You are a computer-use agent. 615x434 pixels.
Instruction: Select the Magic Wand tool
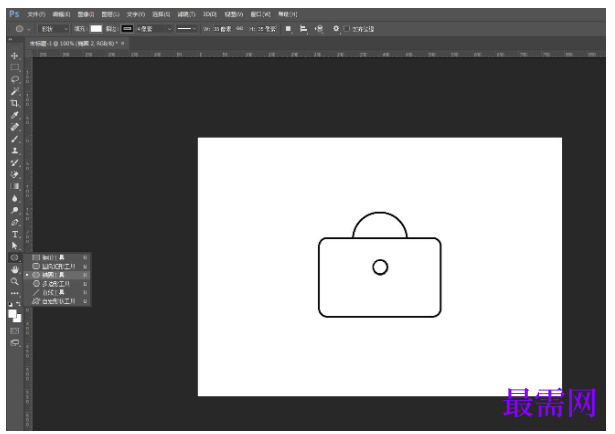coord(15,91)
